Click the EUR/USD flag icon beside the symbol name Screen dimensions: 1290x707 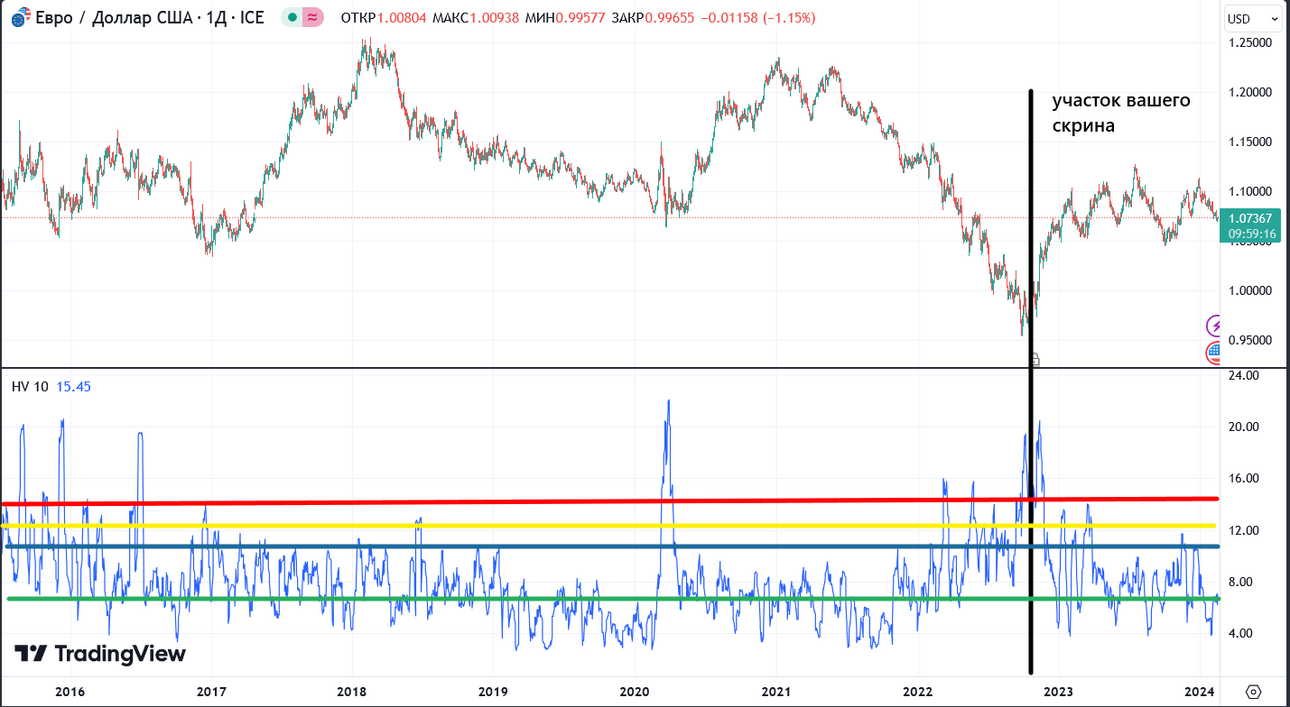(20, 18)
